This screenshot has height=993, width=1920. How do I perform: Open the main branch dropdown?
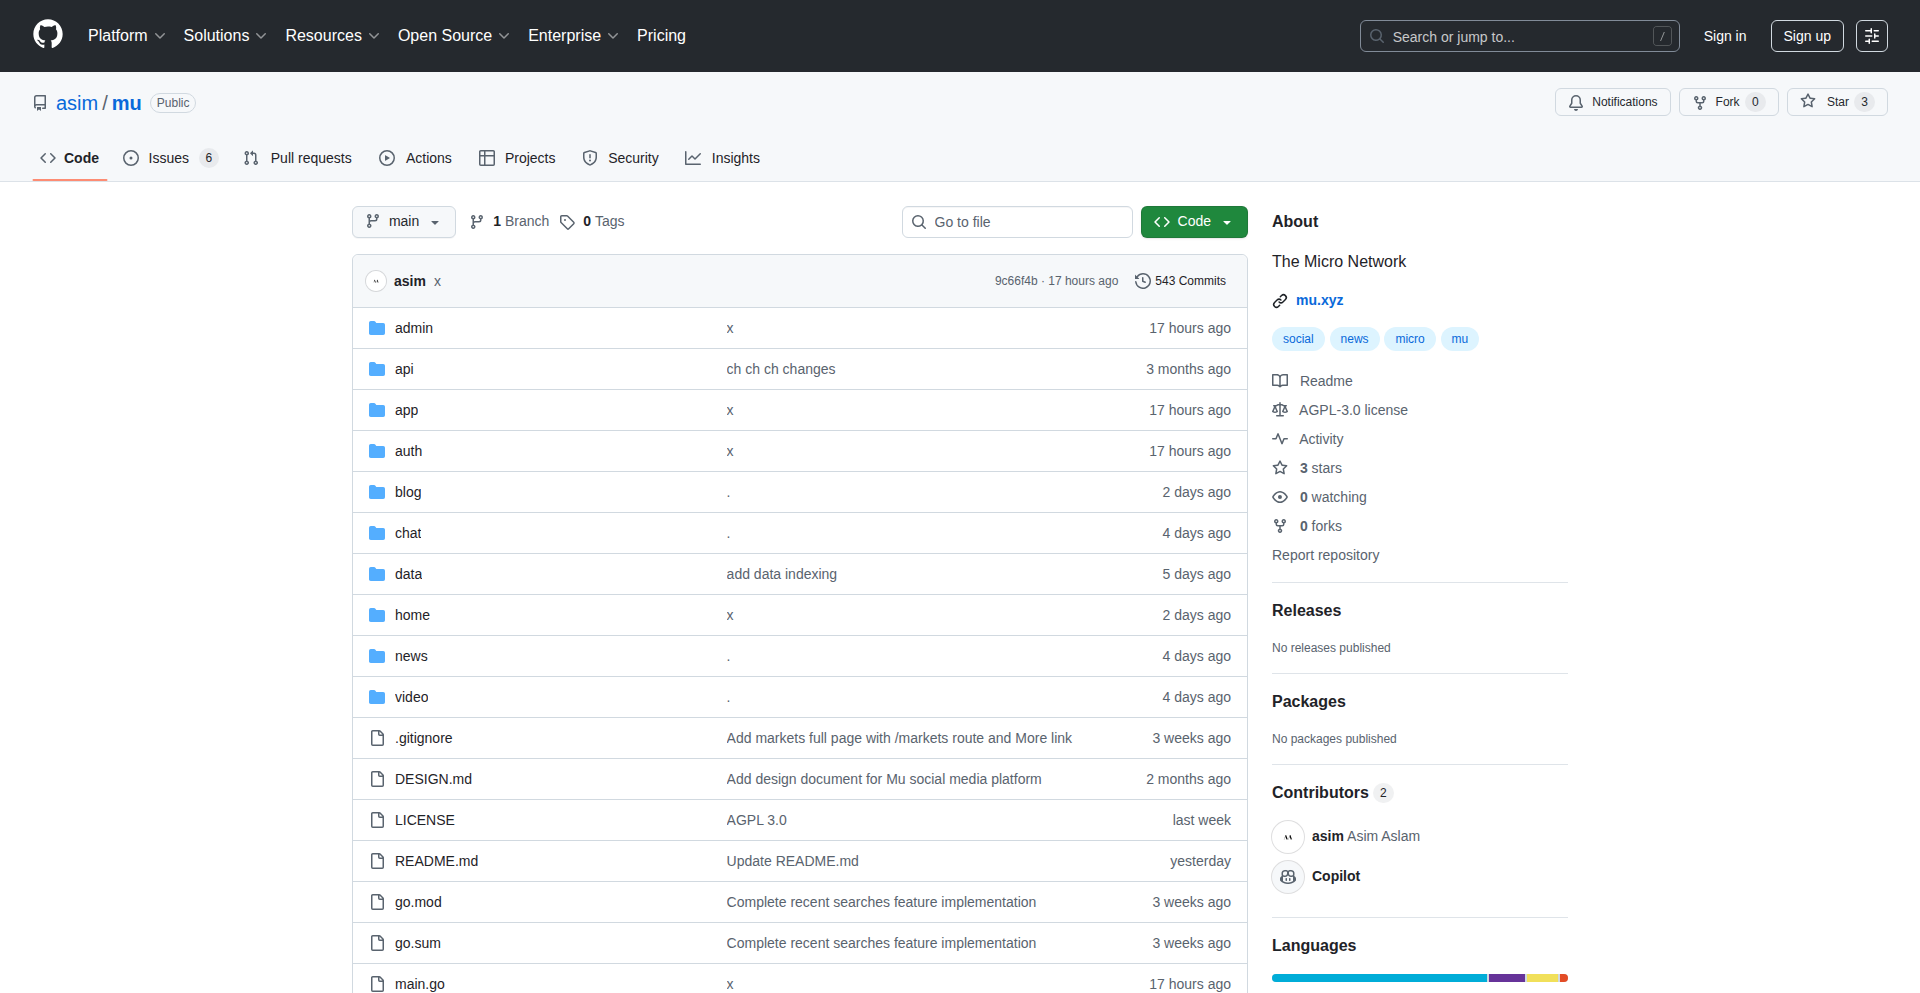click(403, 221)
